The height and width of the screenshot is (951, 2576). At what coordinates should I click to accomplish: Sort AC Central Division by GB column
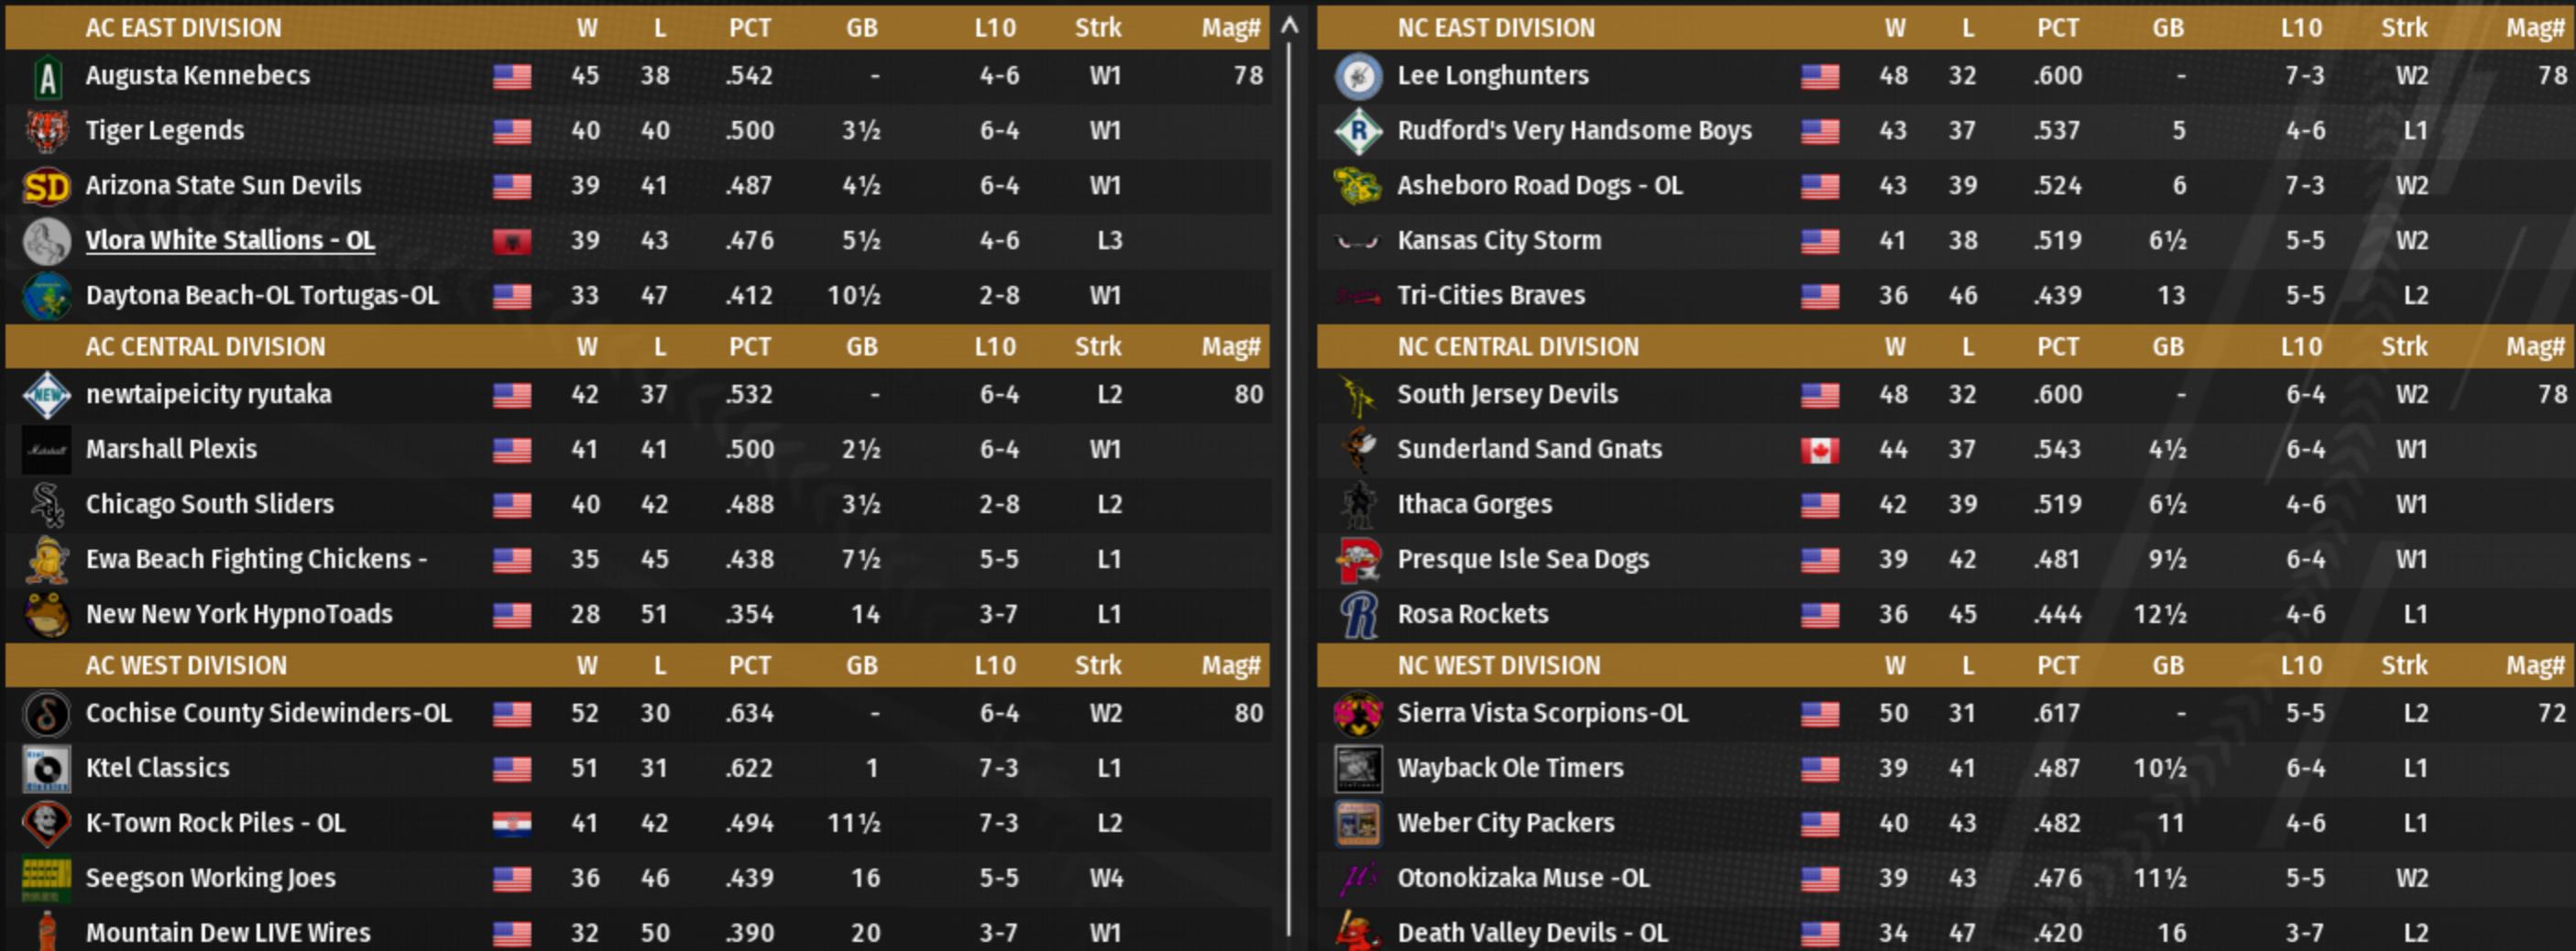pyautogui.click(x=861, y=347)
